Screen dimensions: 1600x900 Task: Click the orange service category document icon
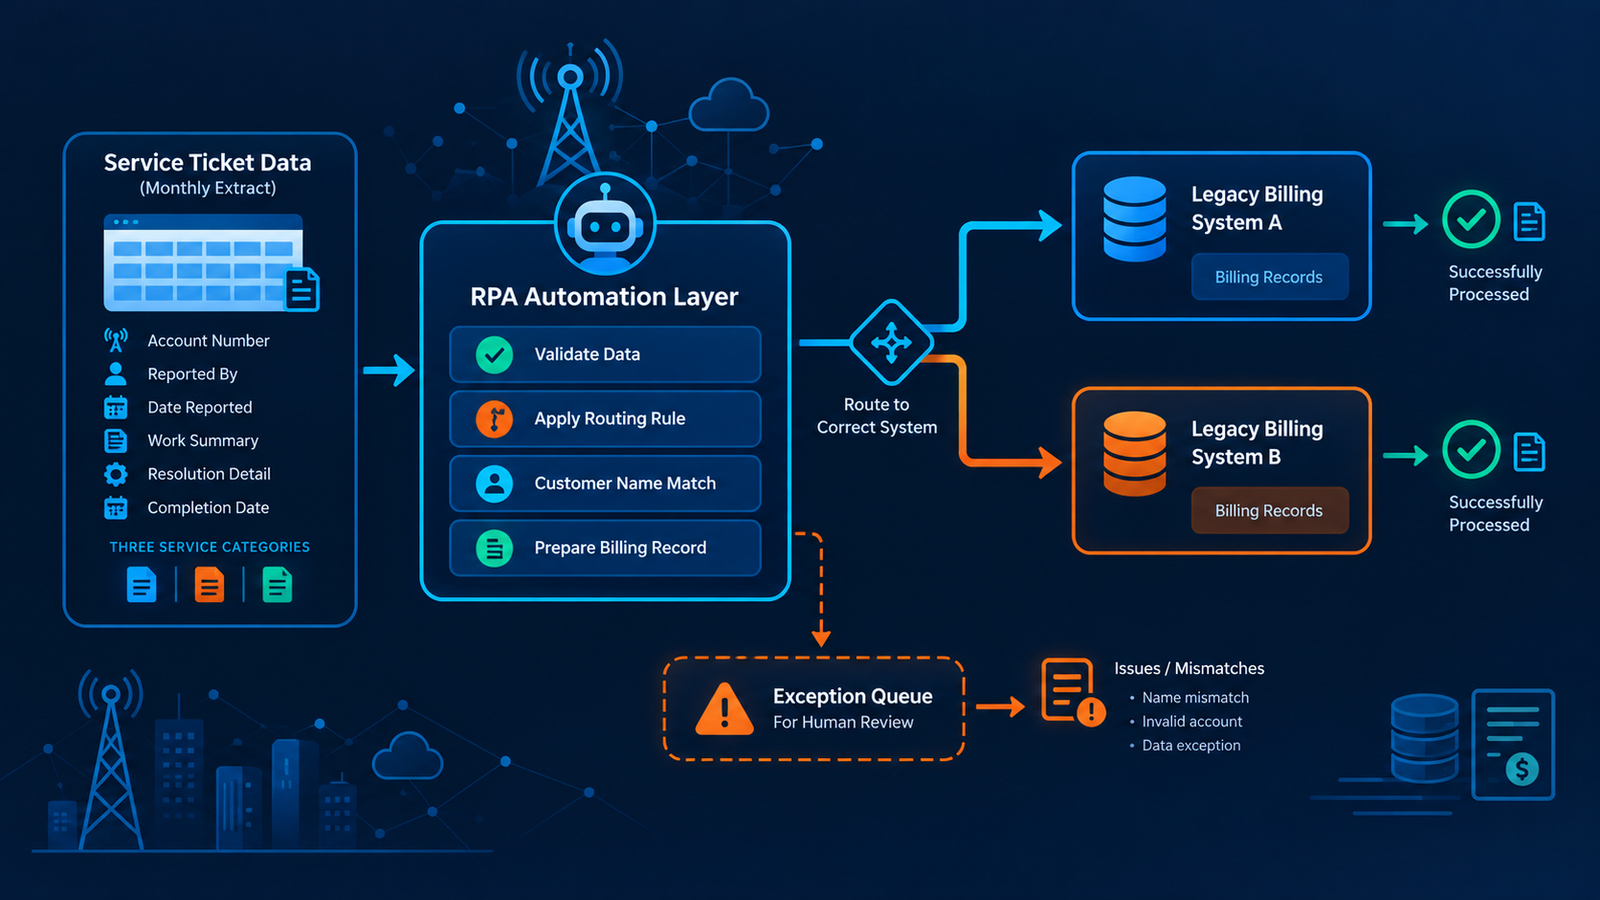click(209, 584)
